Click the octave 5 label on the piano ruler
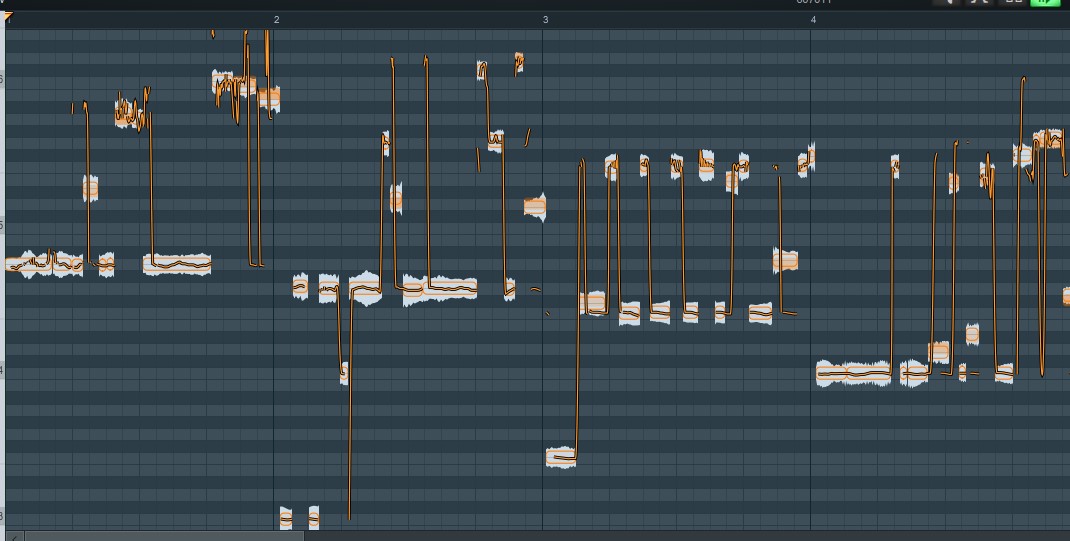Viewport: 1070px width, 541px height. point(2,225)
